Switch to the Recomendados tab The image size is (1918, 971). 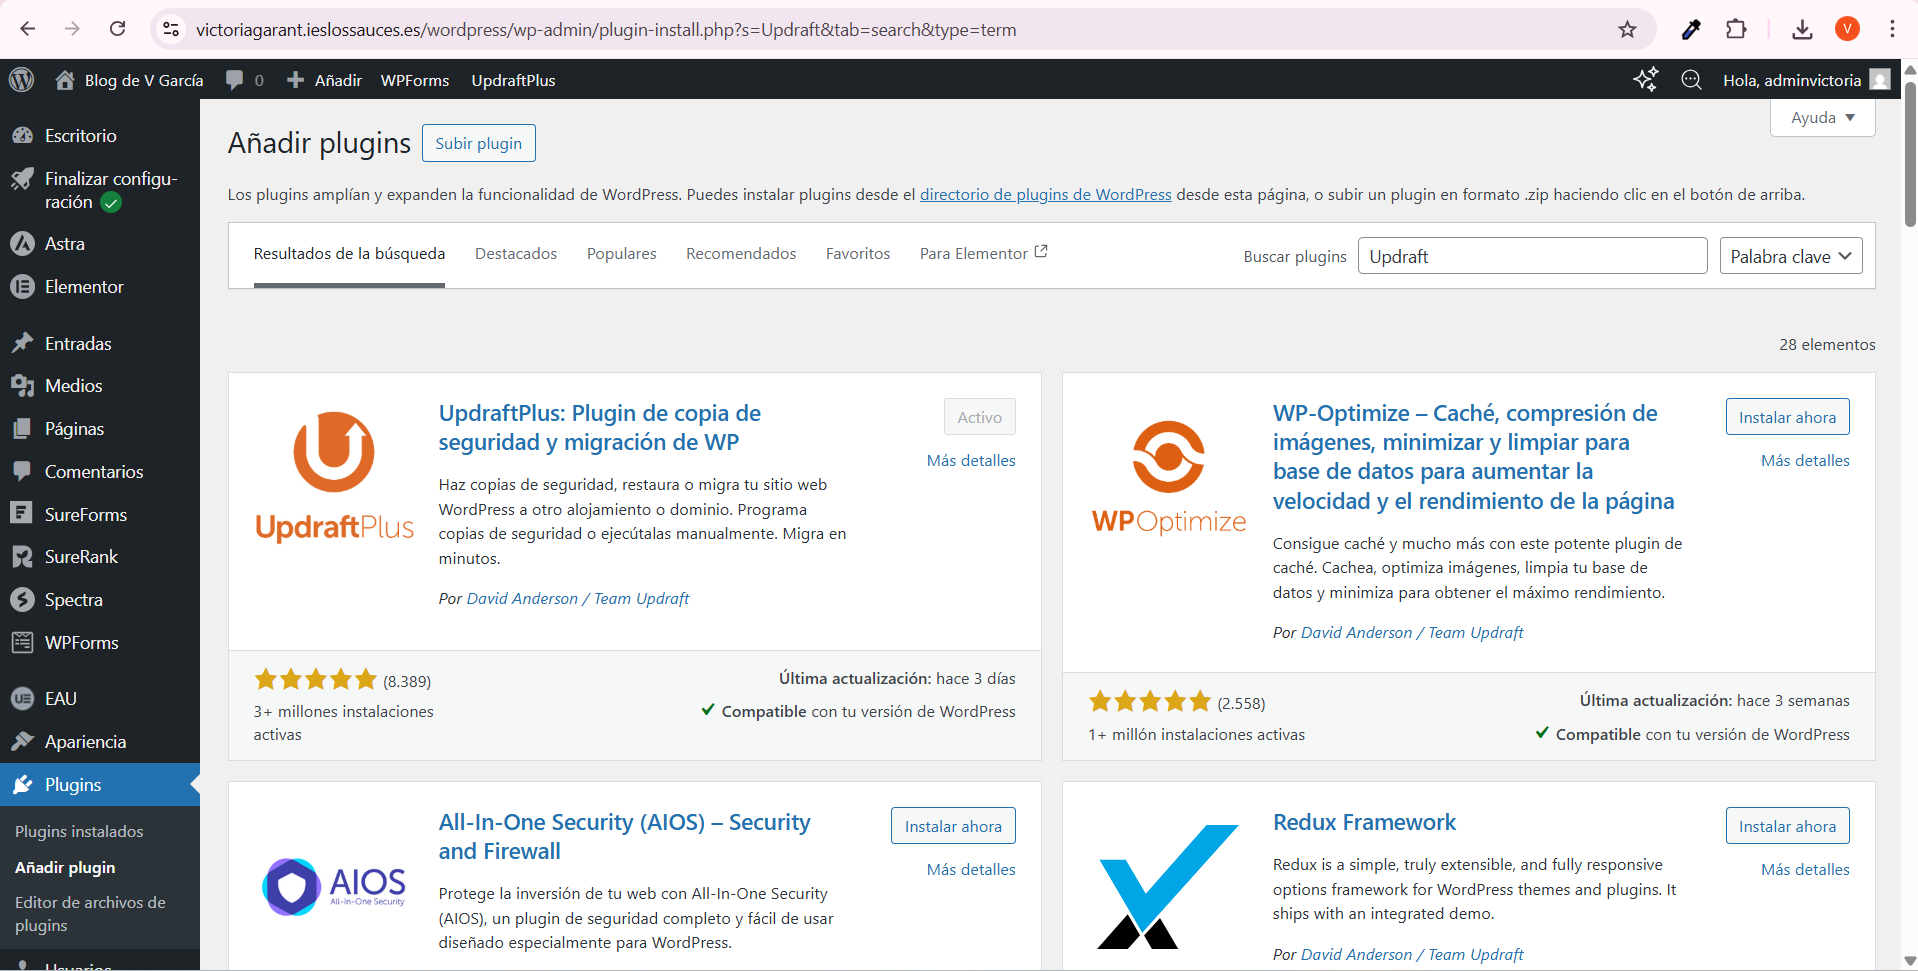click(x=741, y=254)
